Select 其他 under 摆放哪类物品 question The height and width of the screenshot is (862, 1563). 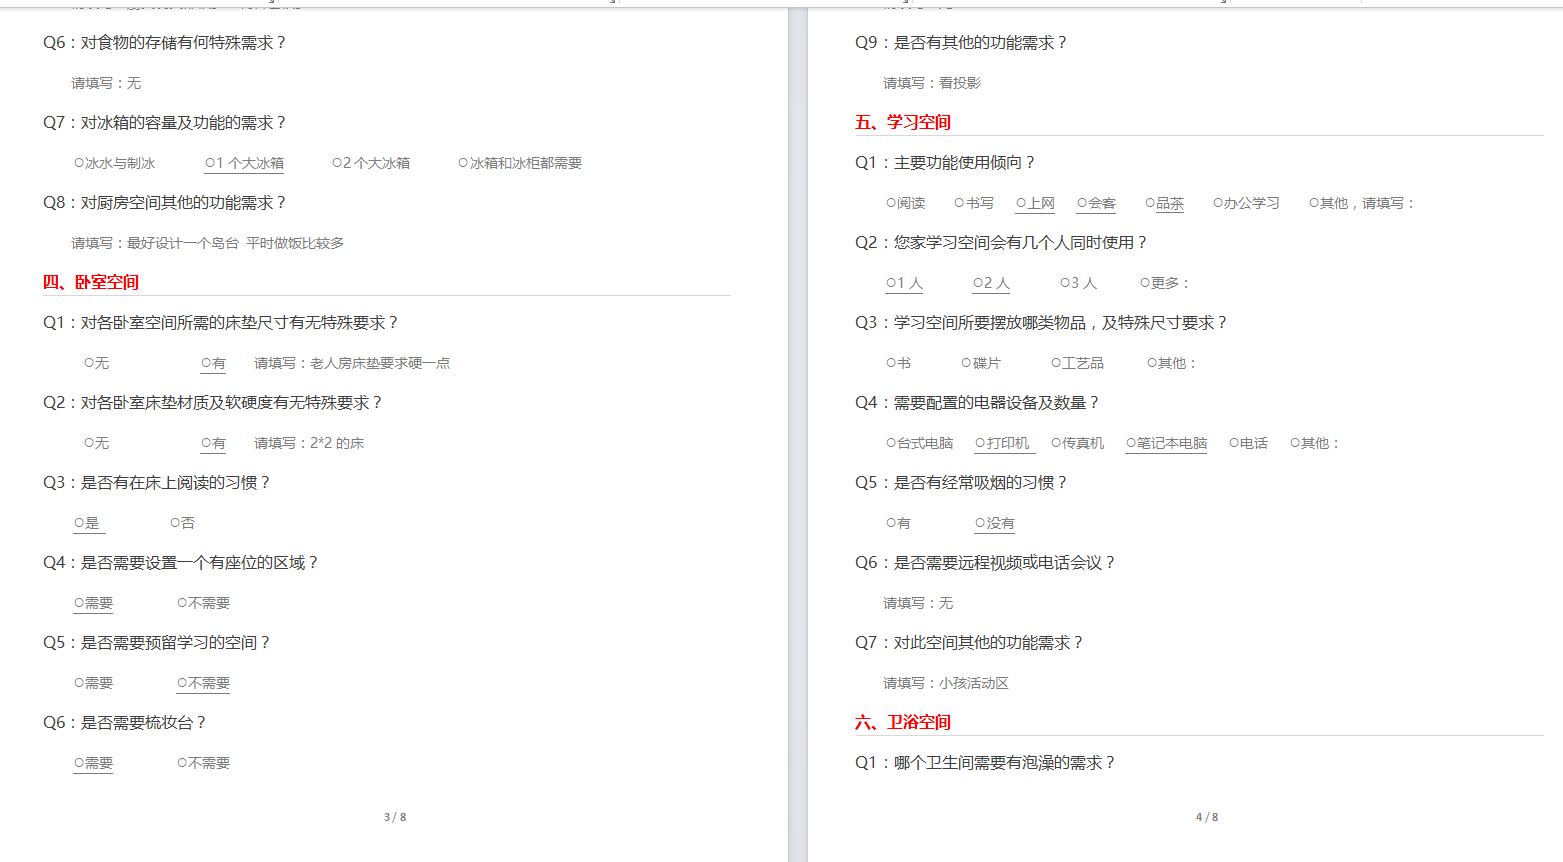1171,363
